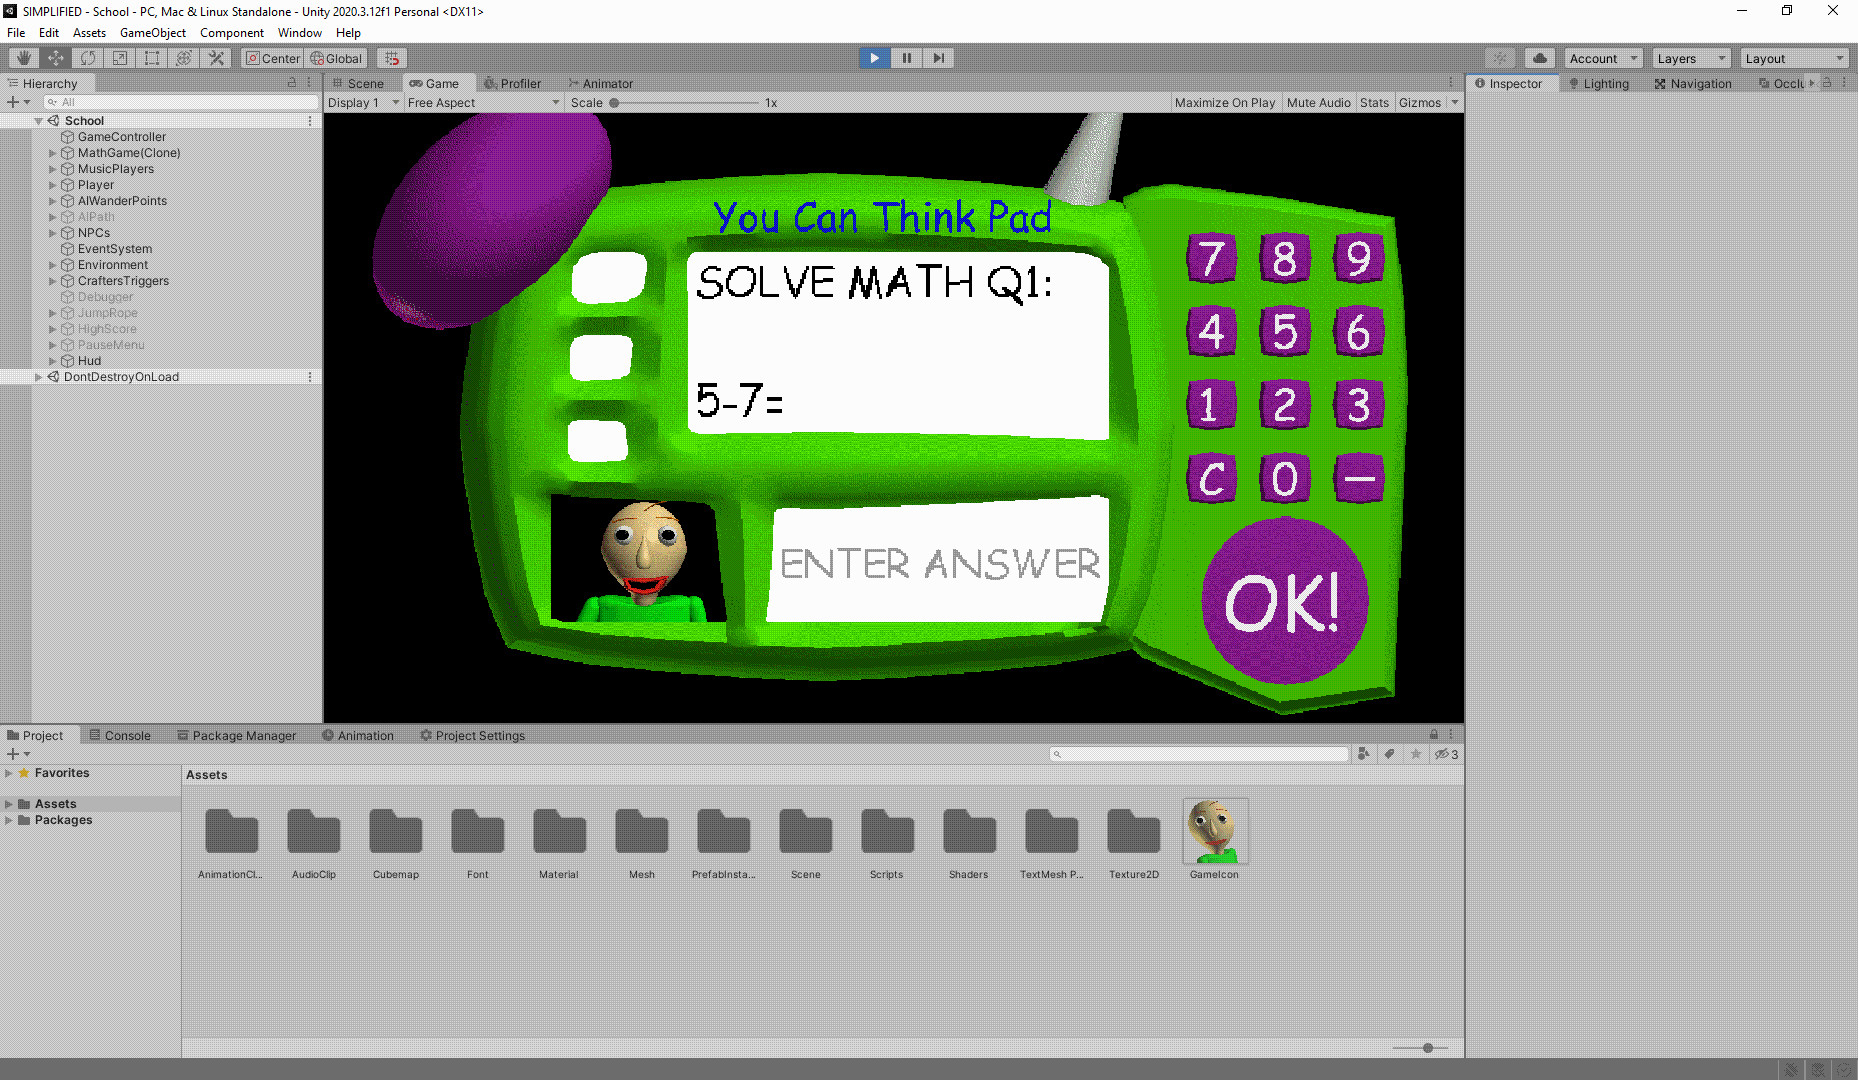Open the Layers dropdown

pyautogui.click(x=1691, y=58)
